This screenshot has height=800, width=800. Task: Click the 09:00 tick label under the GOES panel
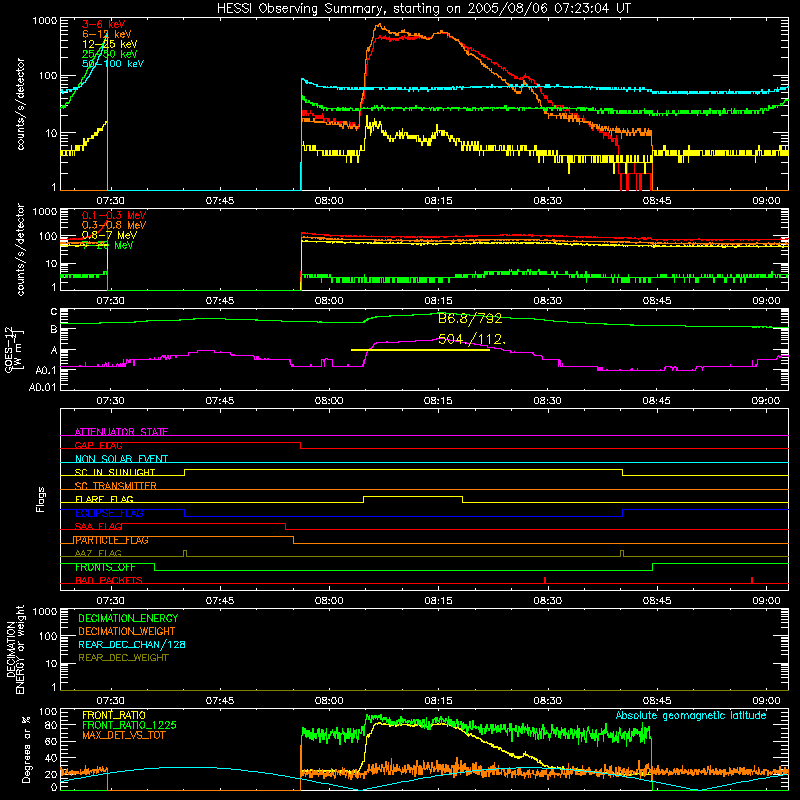[x=766, y=401]
